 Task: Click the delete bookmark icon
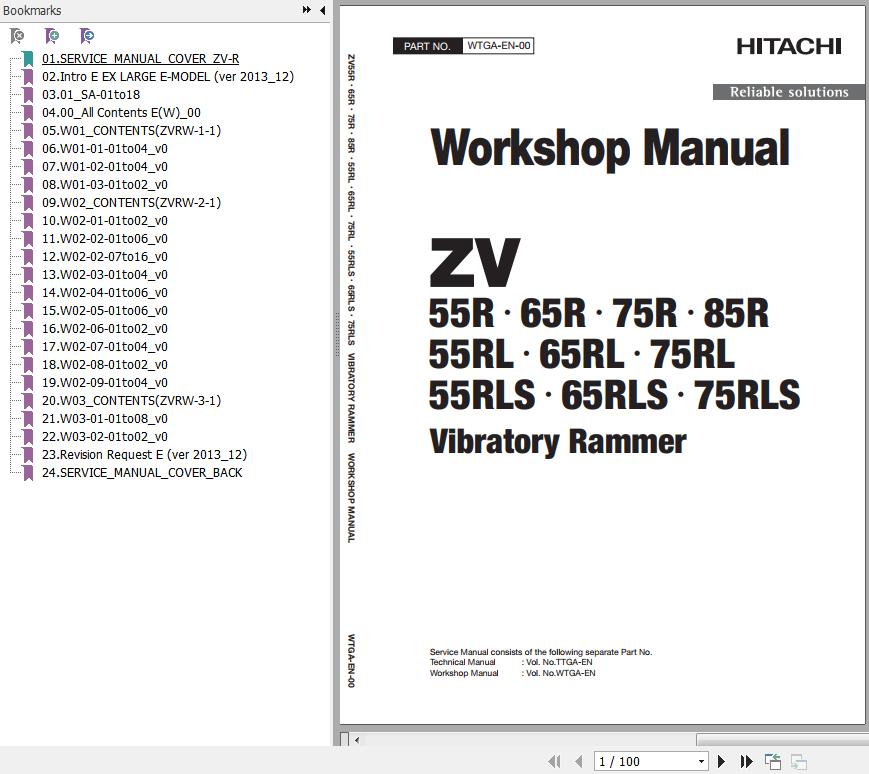(x=17, y=36)
